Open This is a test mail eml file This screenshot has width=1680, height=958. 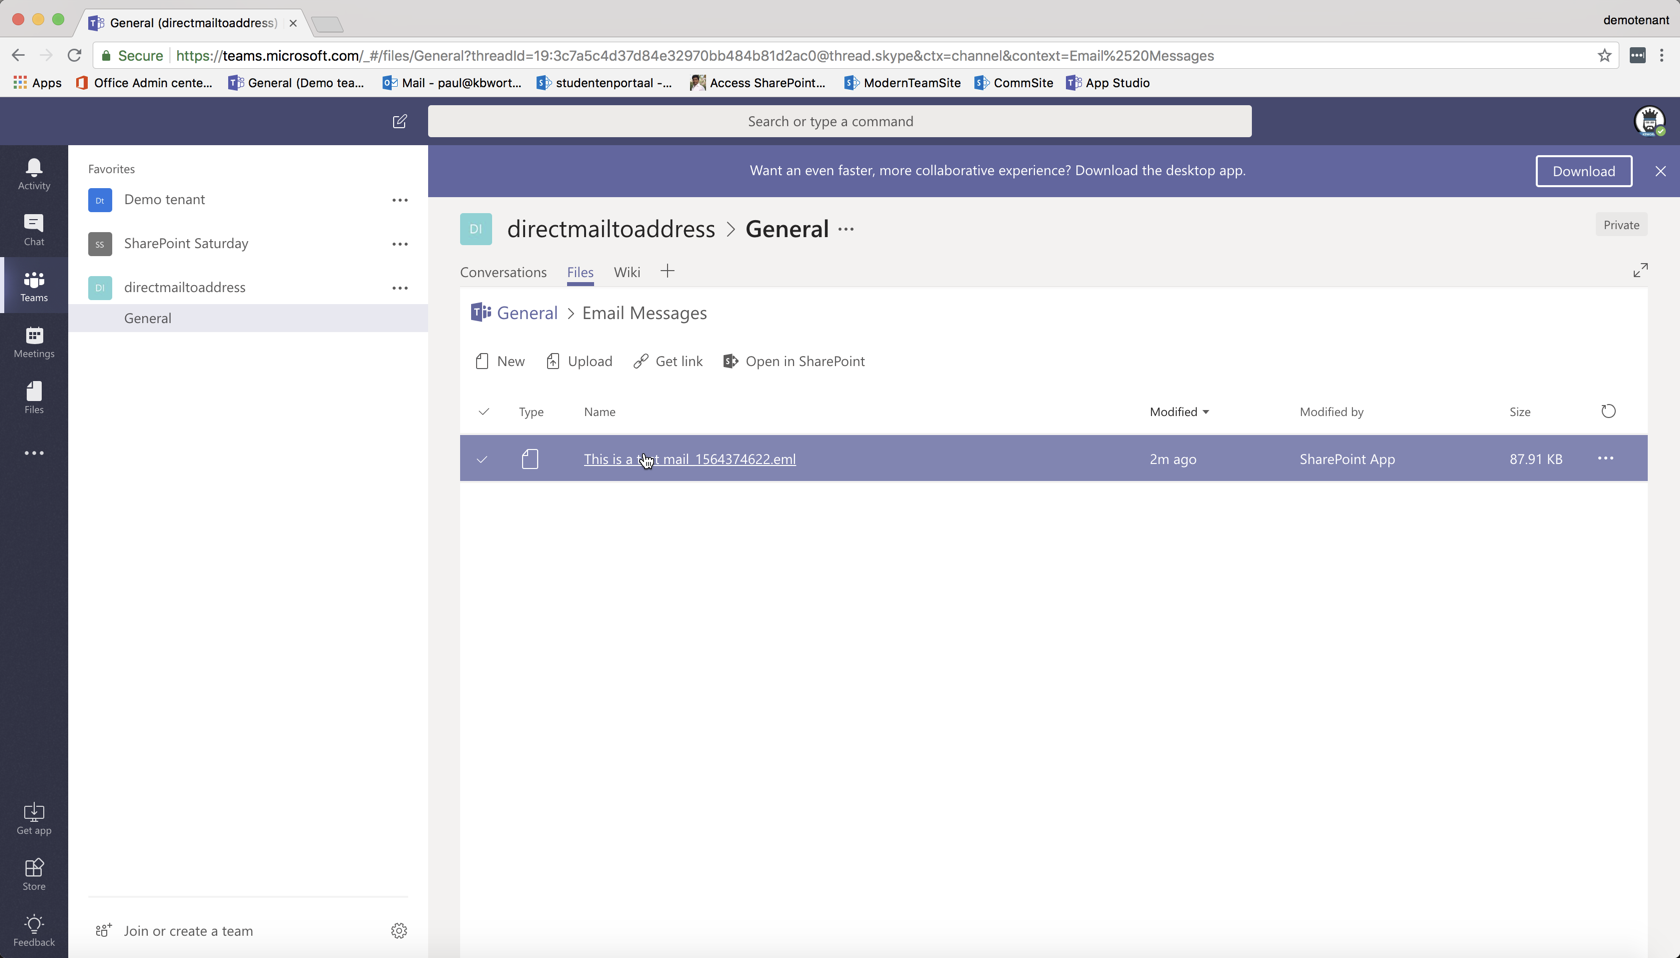(x=690, y=459)
